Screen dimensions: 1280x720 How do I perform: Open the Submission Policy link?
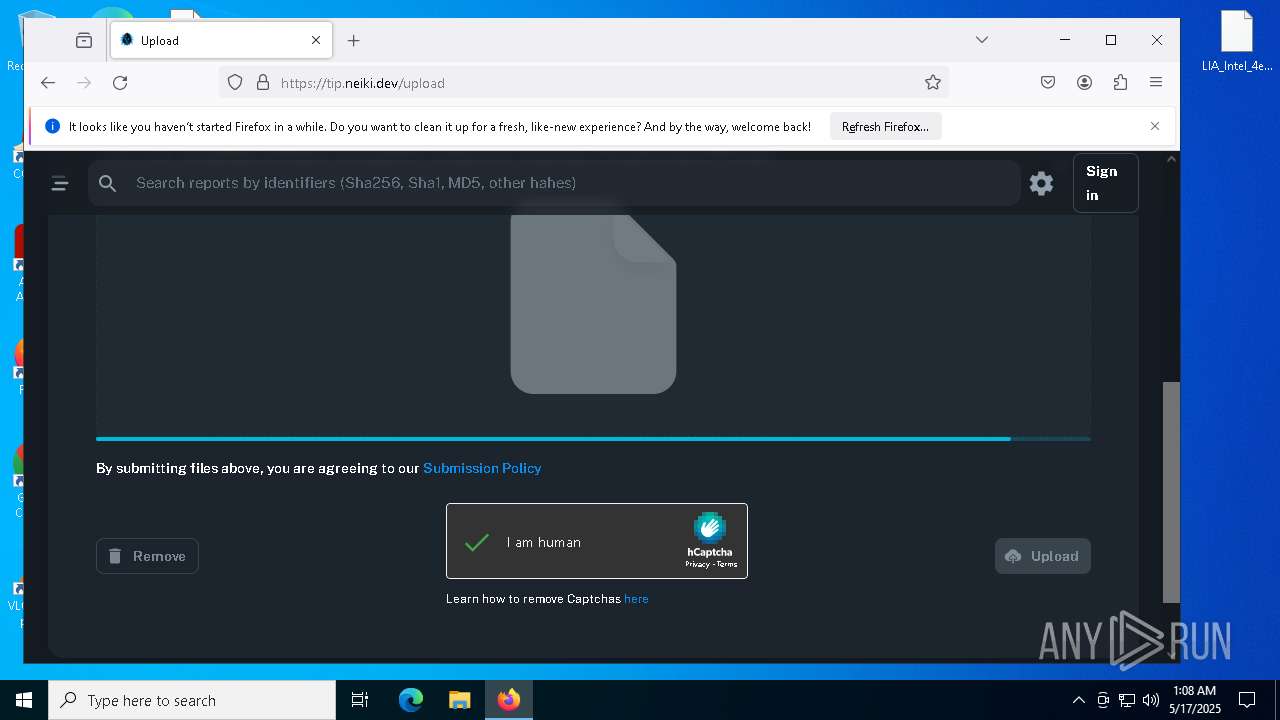[482, 468]
